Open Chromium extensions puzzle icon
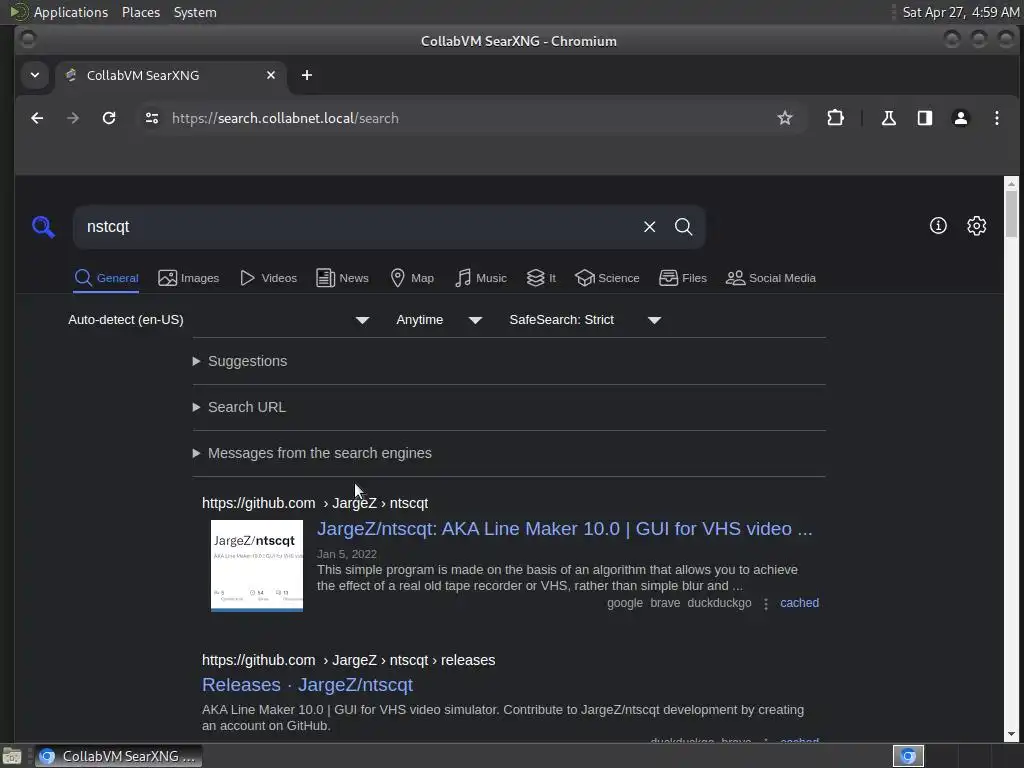This screenshot has height=768, width=1024. 835,118
